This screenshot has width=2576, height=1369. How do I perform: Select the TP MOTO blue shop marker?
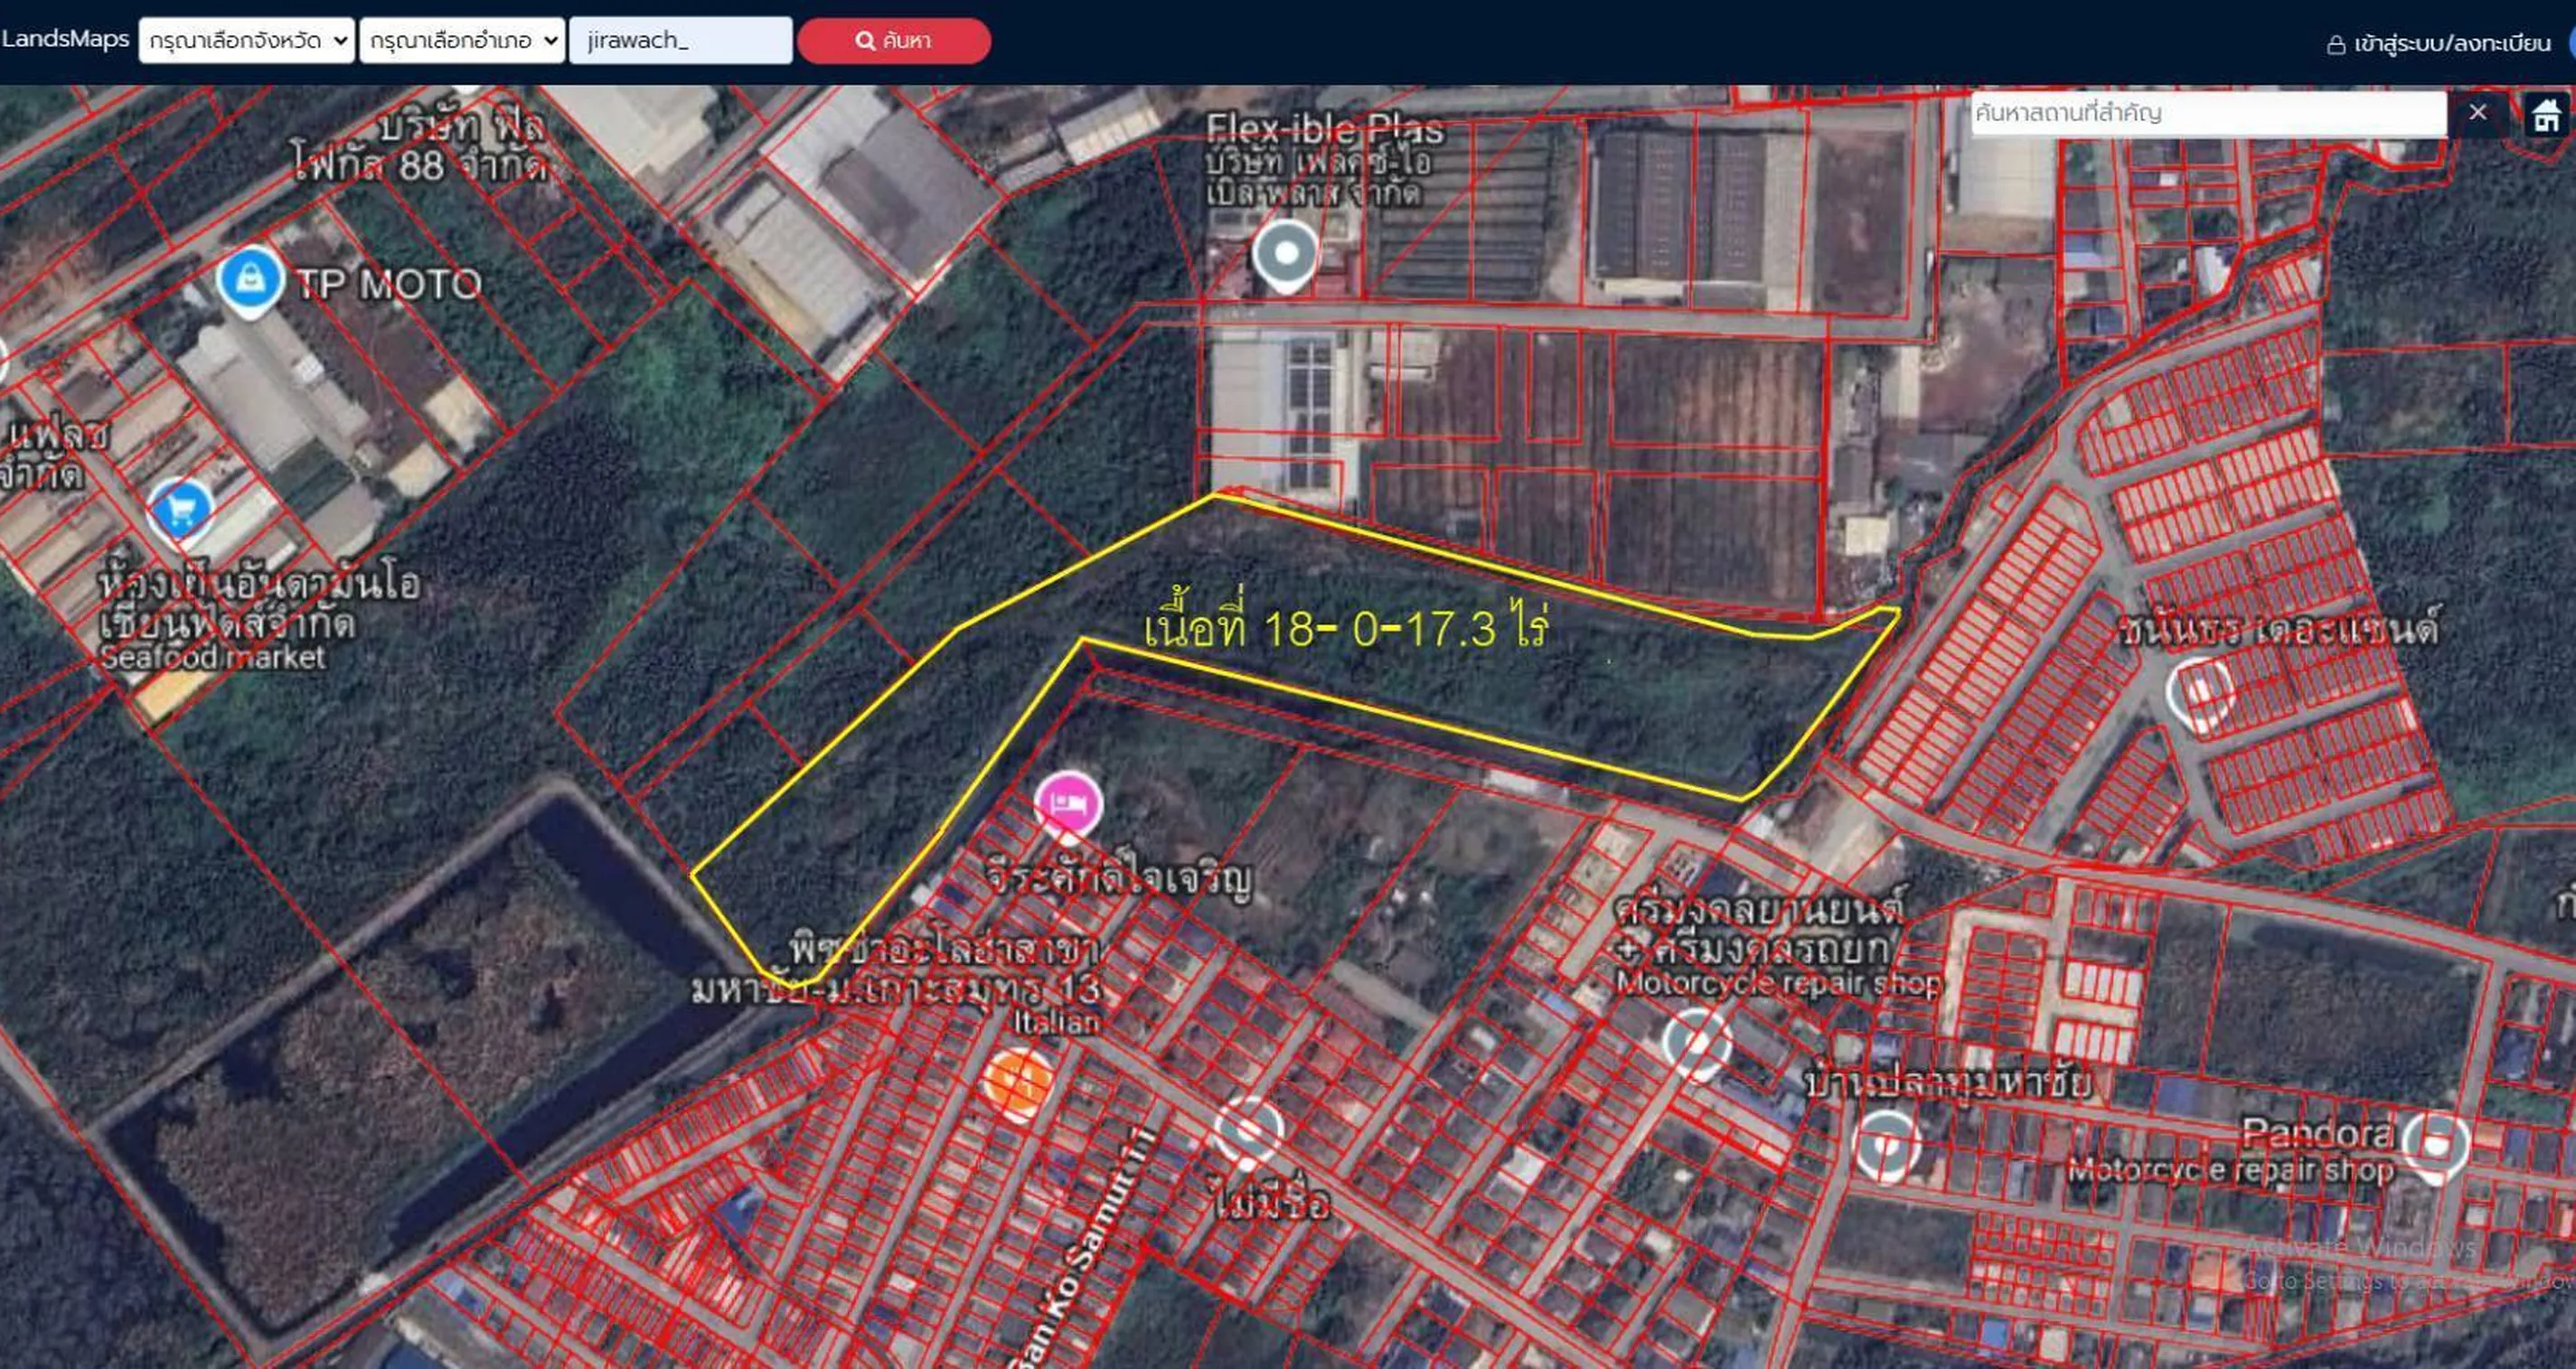pyautogui.click(x=249, y=279)
